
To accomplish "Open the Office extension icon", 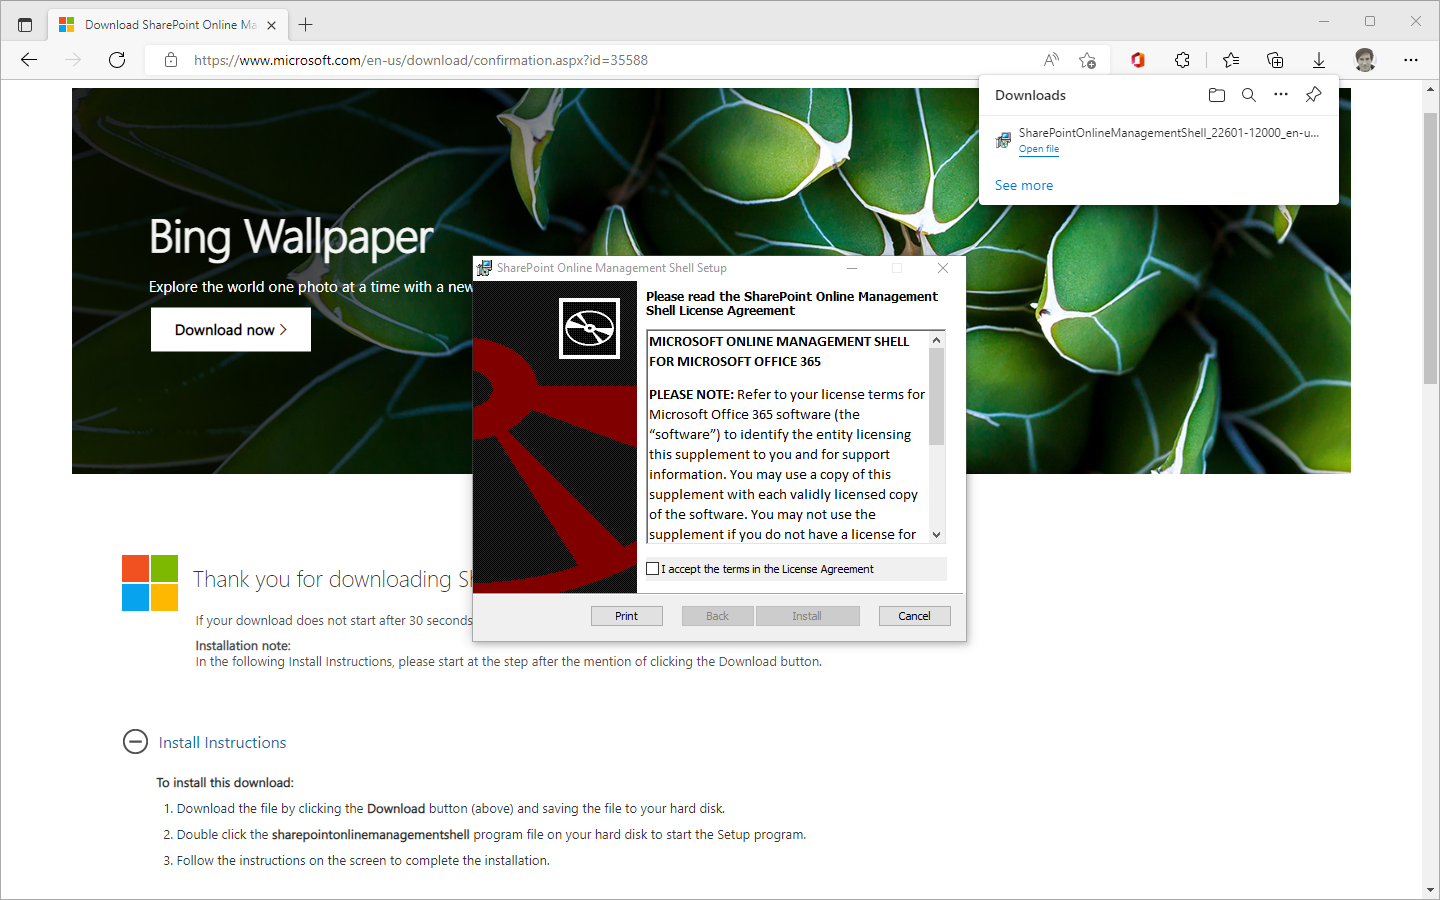I will tap(1137, 60).
